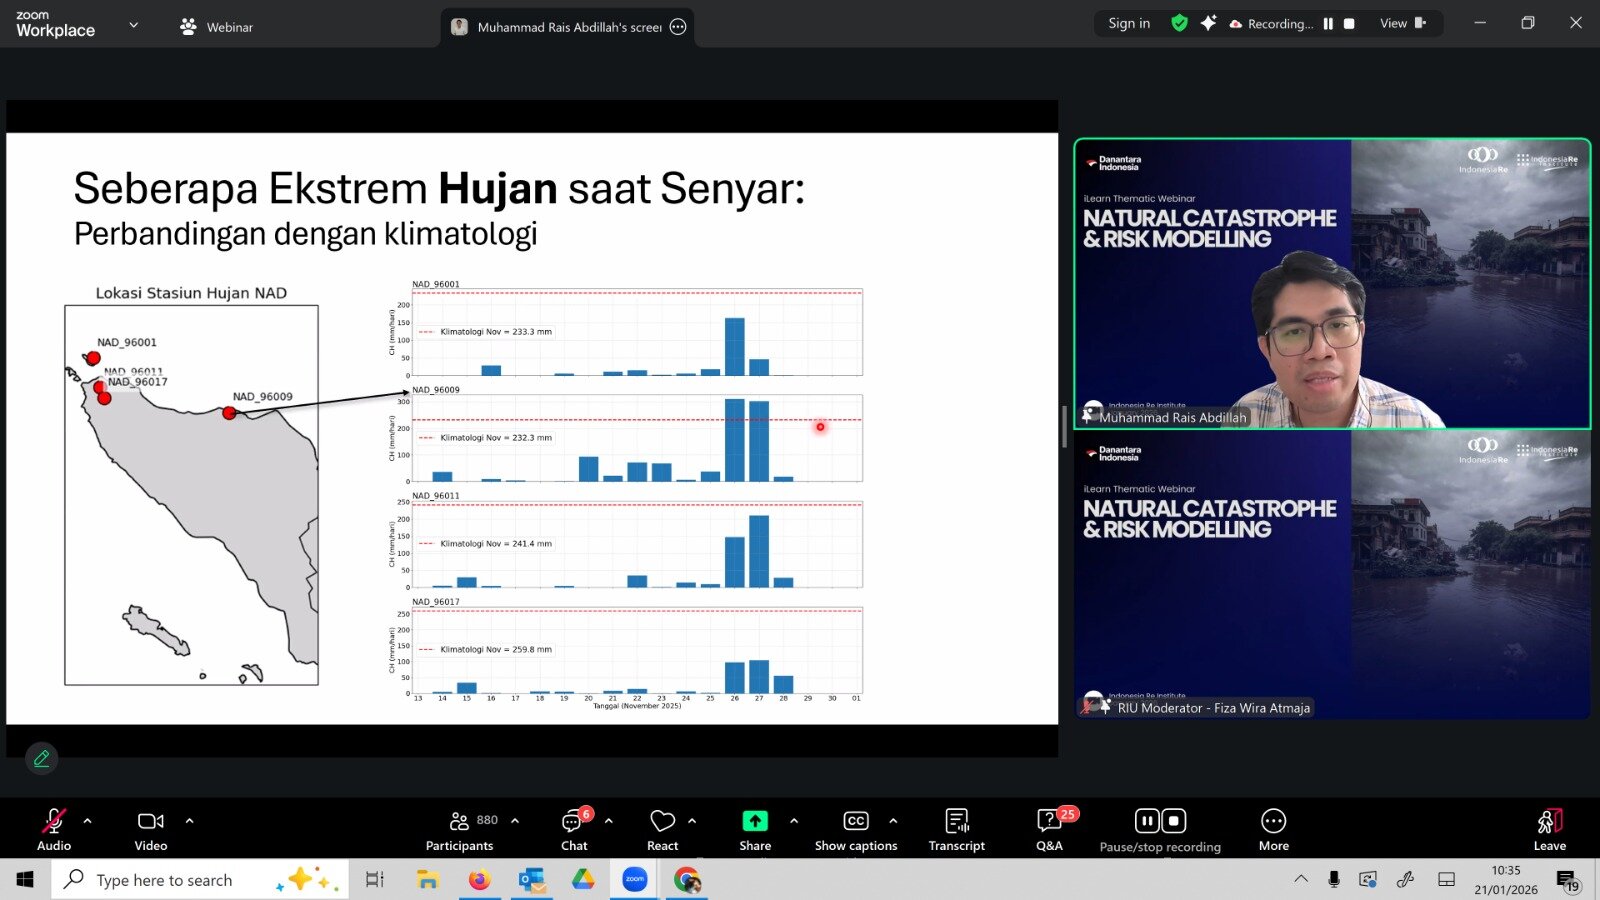The height and width of the screenshot is (900, 1600).
Task: Select the Webinar tab
Action: click(x=217, y=27)
